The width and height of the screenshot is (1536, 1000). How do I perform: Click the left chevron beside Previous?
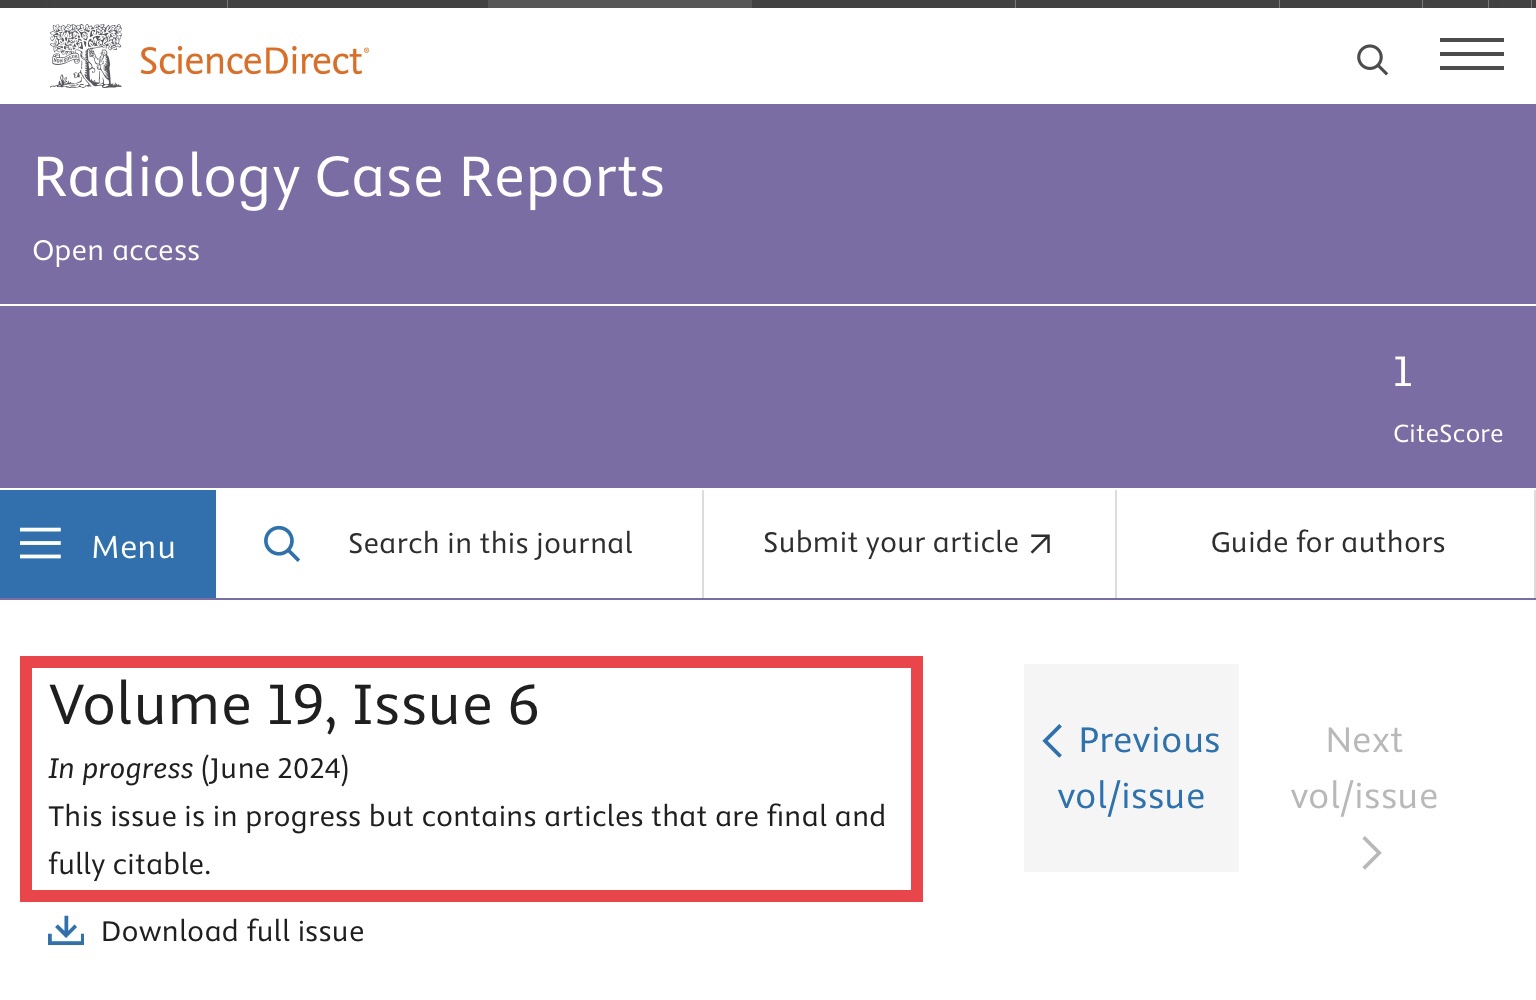(1052, 741)
